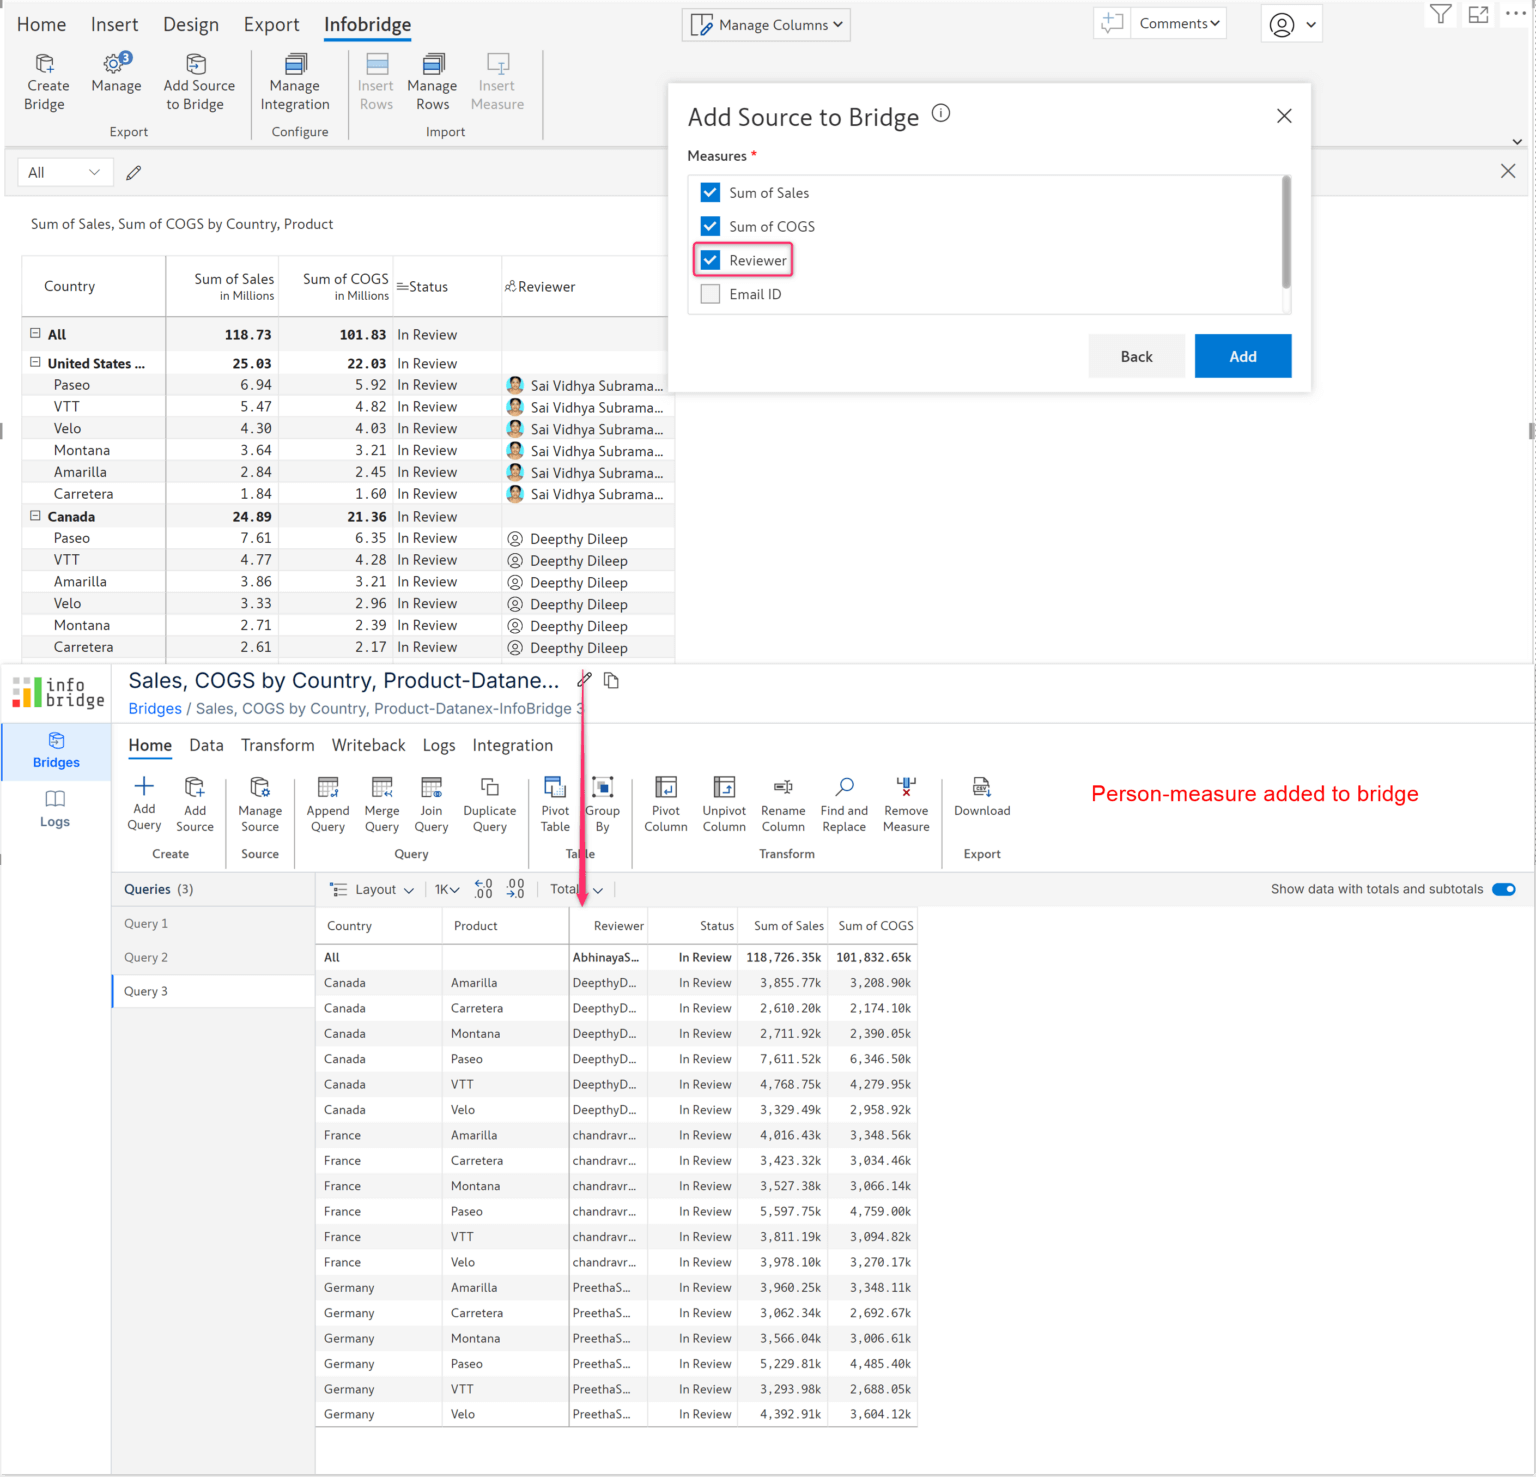This screenshot has width=1536, height=1477.
Task: Enable the Email ID checkbox
Action: point(710,293)
